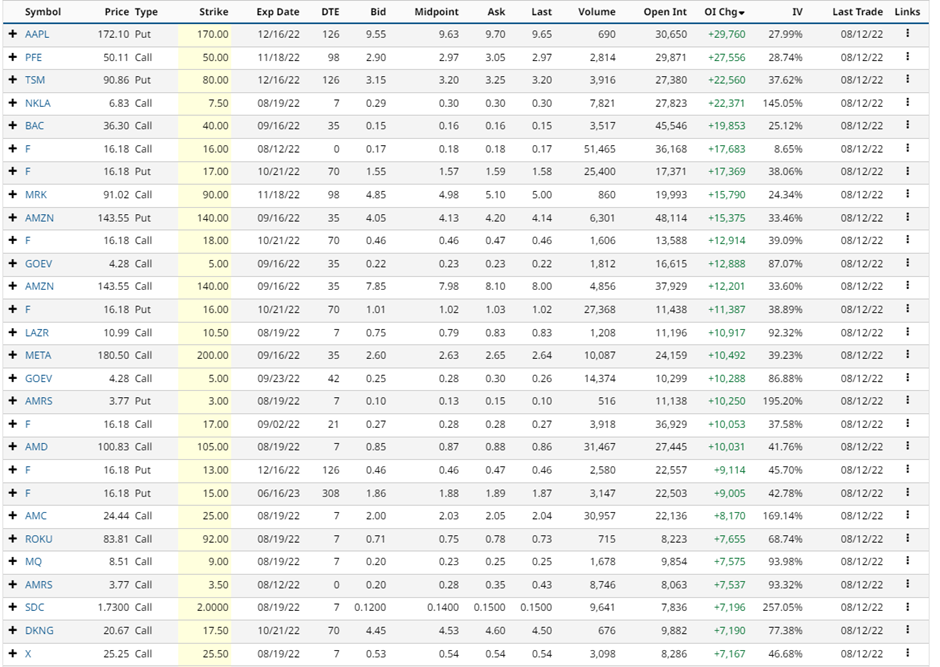Expand the X row with plus icon
940x667 pixels.
point(13,654)
